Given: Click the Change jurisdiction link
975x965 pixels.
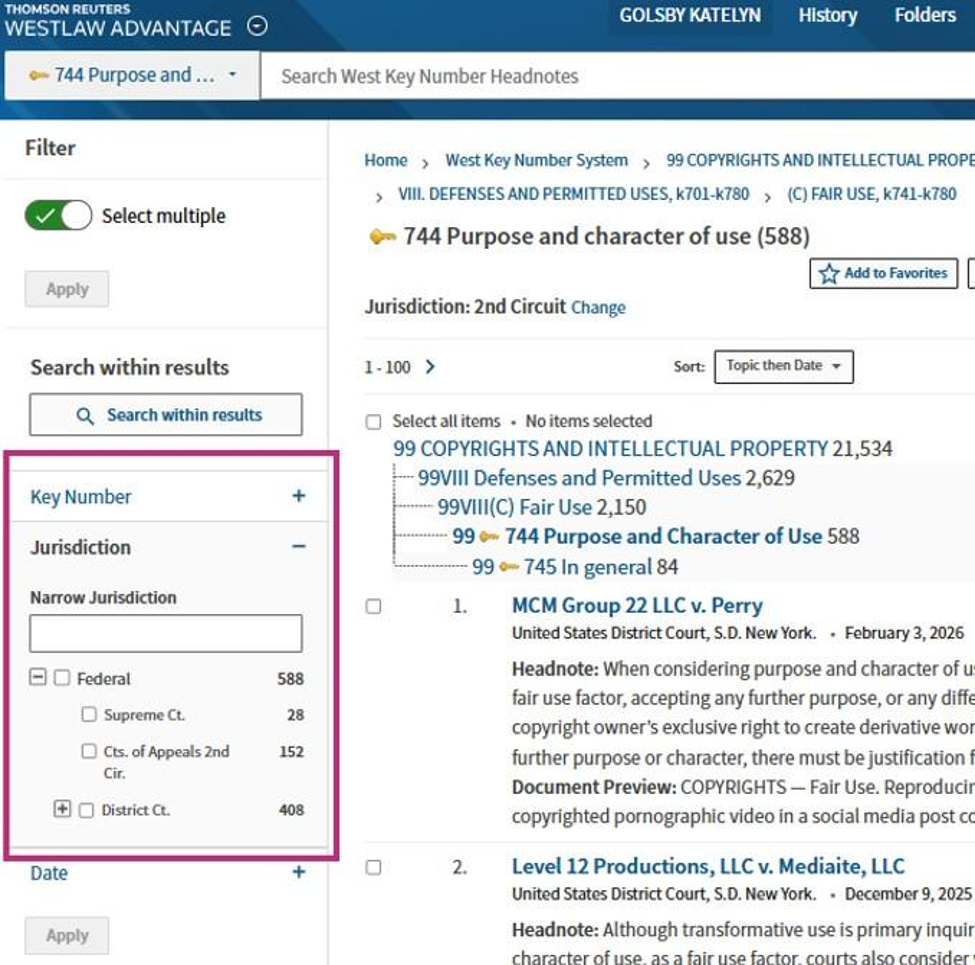Looking at the screenshot, I should [598, 308].
